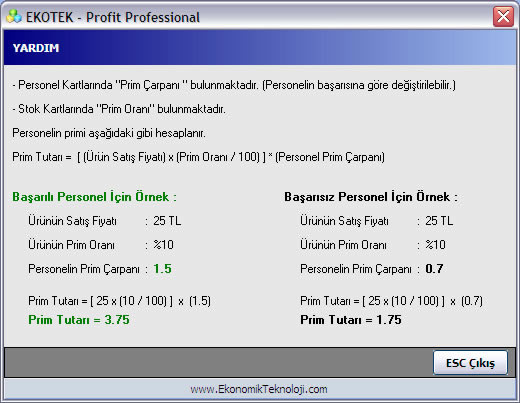Screen dimensions: 520x403
Task: Click the Personelin primi aşağıdaki gibi hesaplanır text
Action: pyautogui.click(x=109, y=133)
